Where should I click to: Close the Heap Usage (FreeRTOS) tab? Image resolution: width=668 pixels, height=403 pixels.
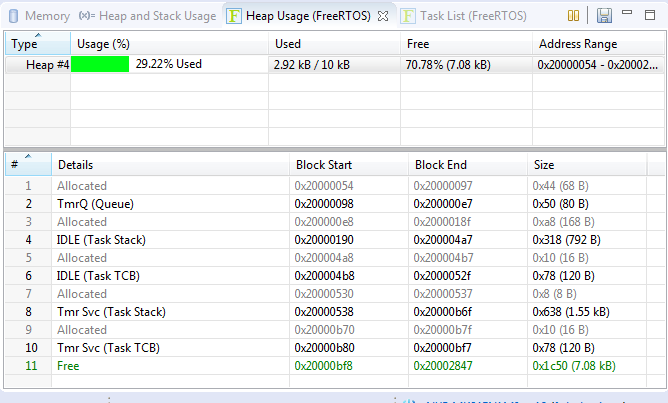pos(383,16)
